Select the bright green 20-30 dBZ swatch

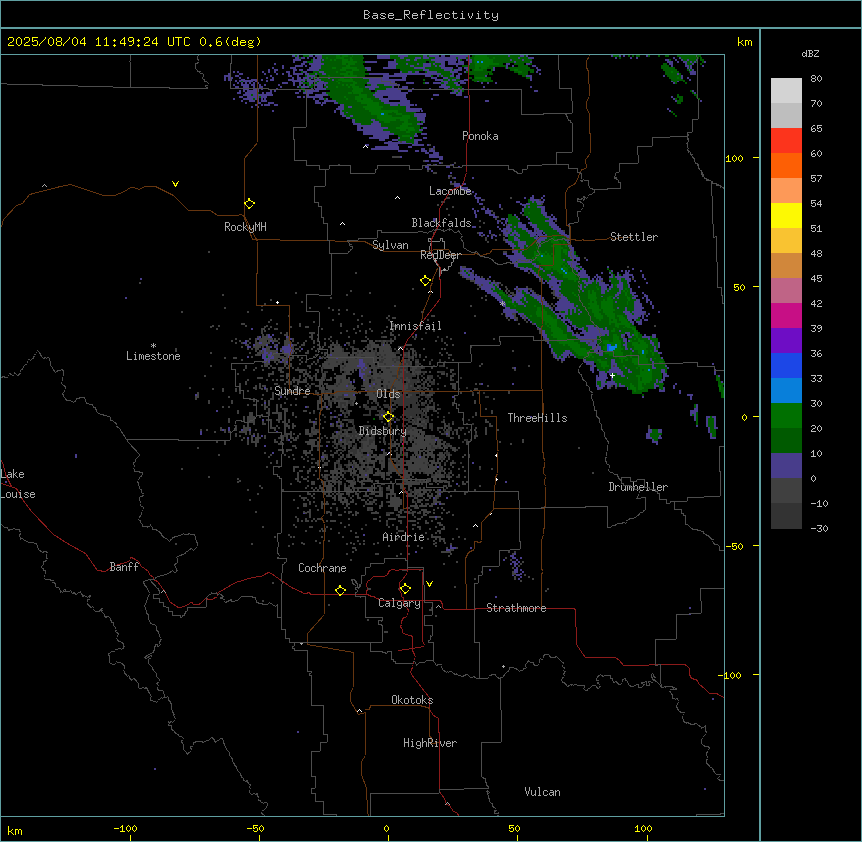tap(786, 416)
